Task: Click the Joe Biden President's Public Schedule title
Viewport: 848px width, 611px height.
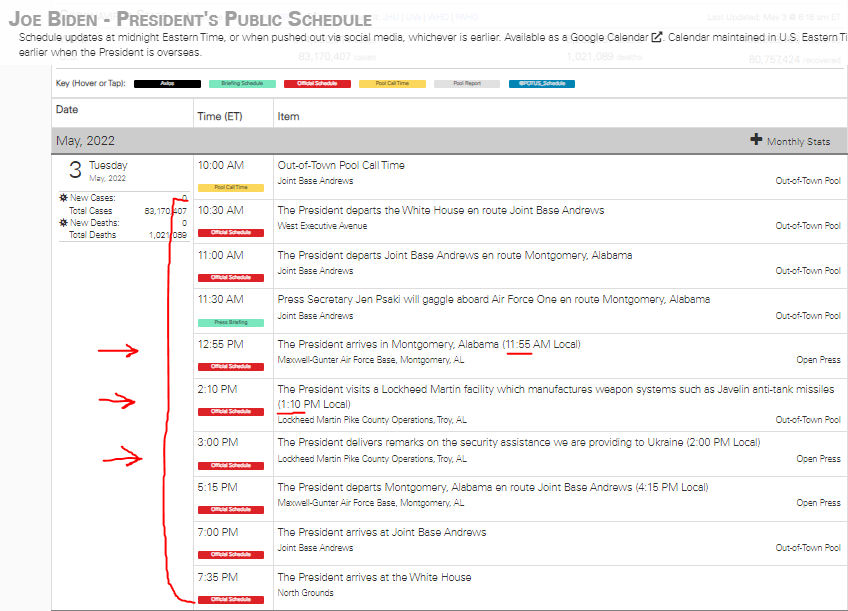Action: 190,19
